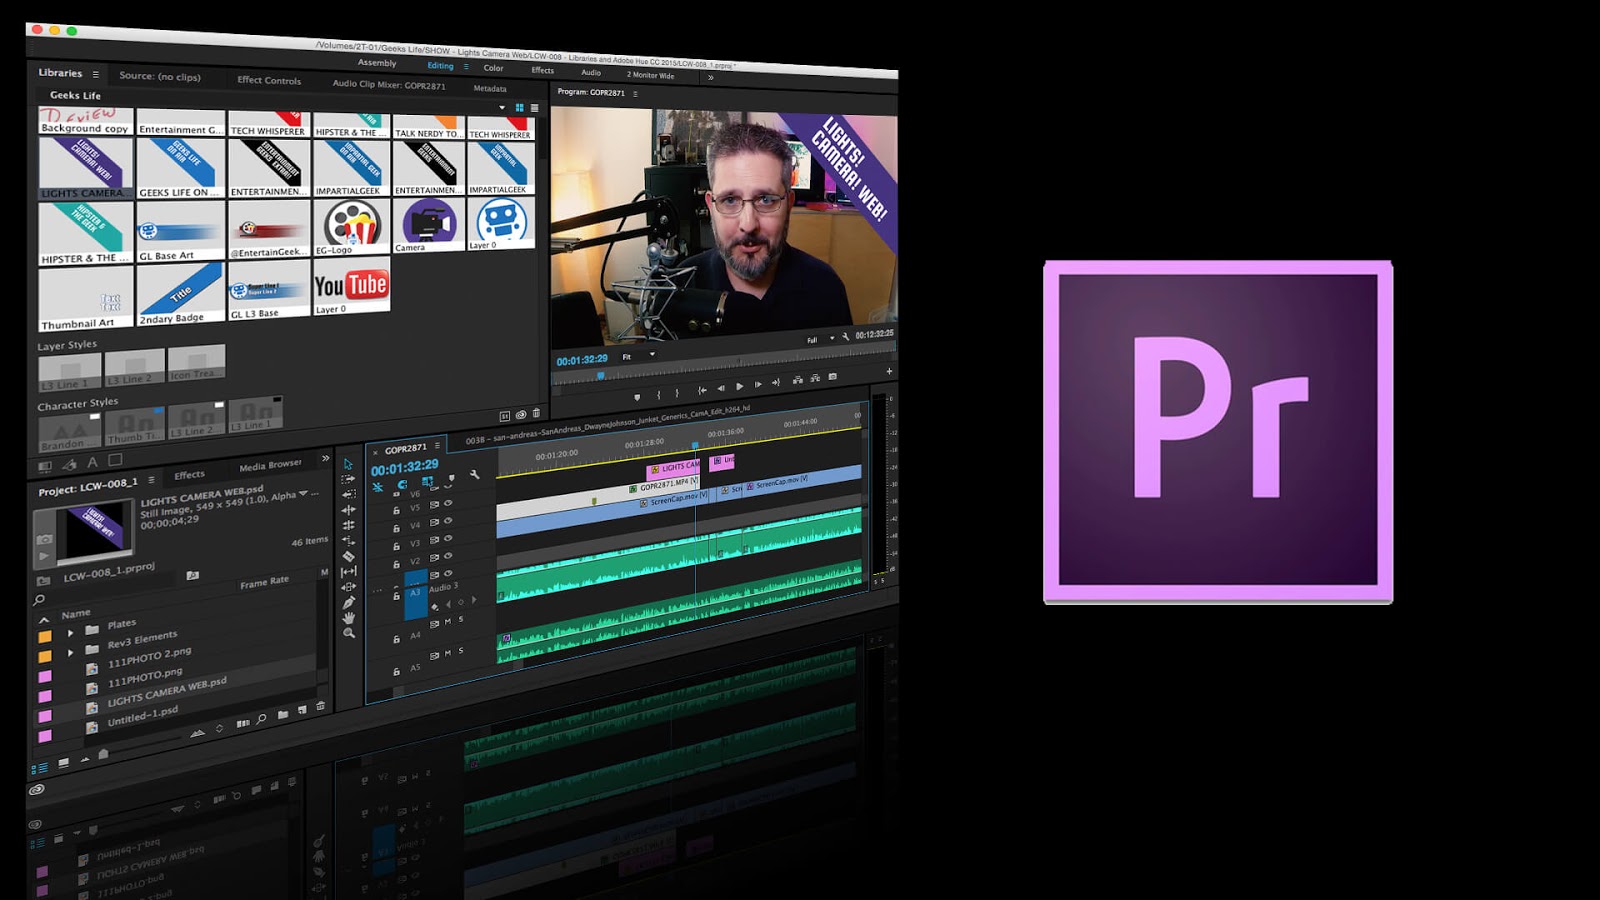The width and height of the screenshot is (1600, 900).
Task: Switch to the Assembly workspace
Action: point(377,63)
